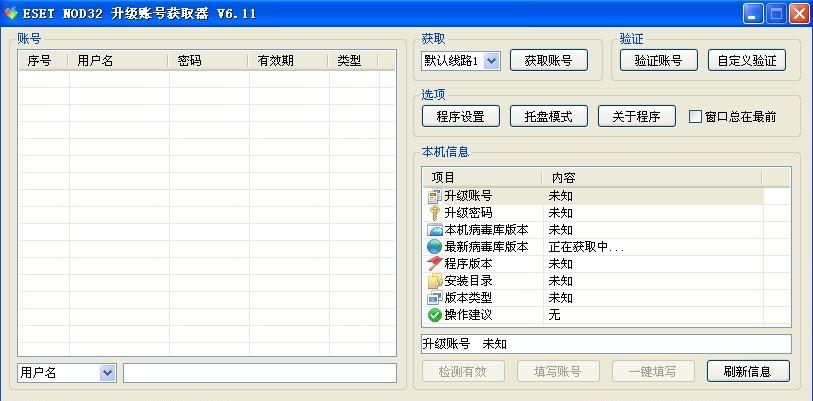
Task: Click the 正在获取中... value
Action: pyautogui.click(x=586, y=247)
